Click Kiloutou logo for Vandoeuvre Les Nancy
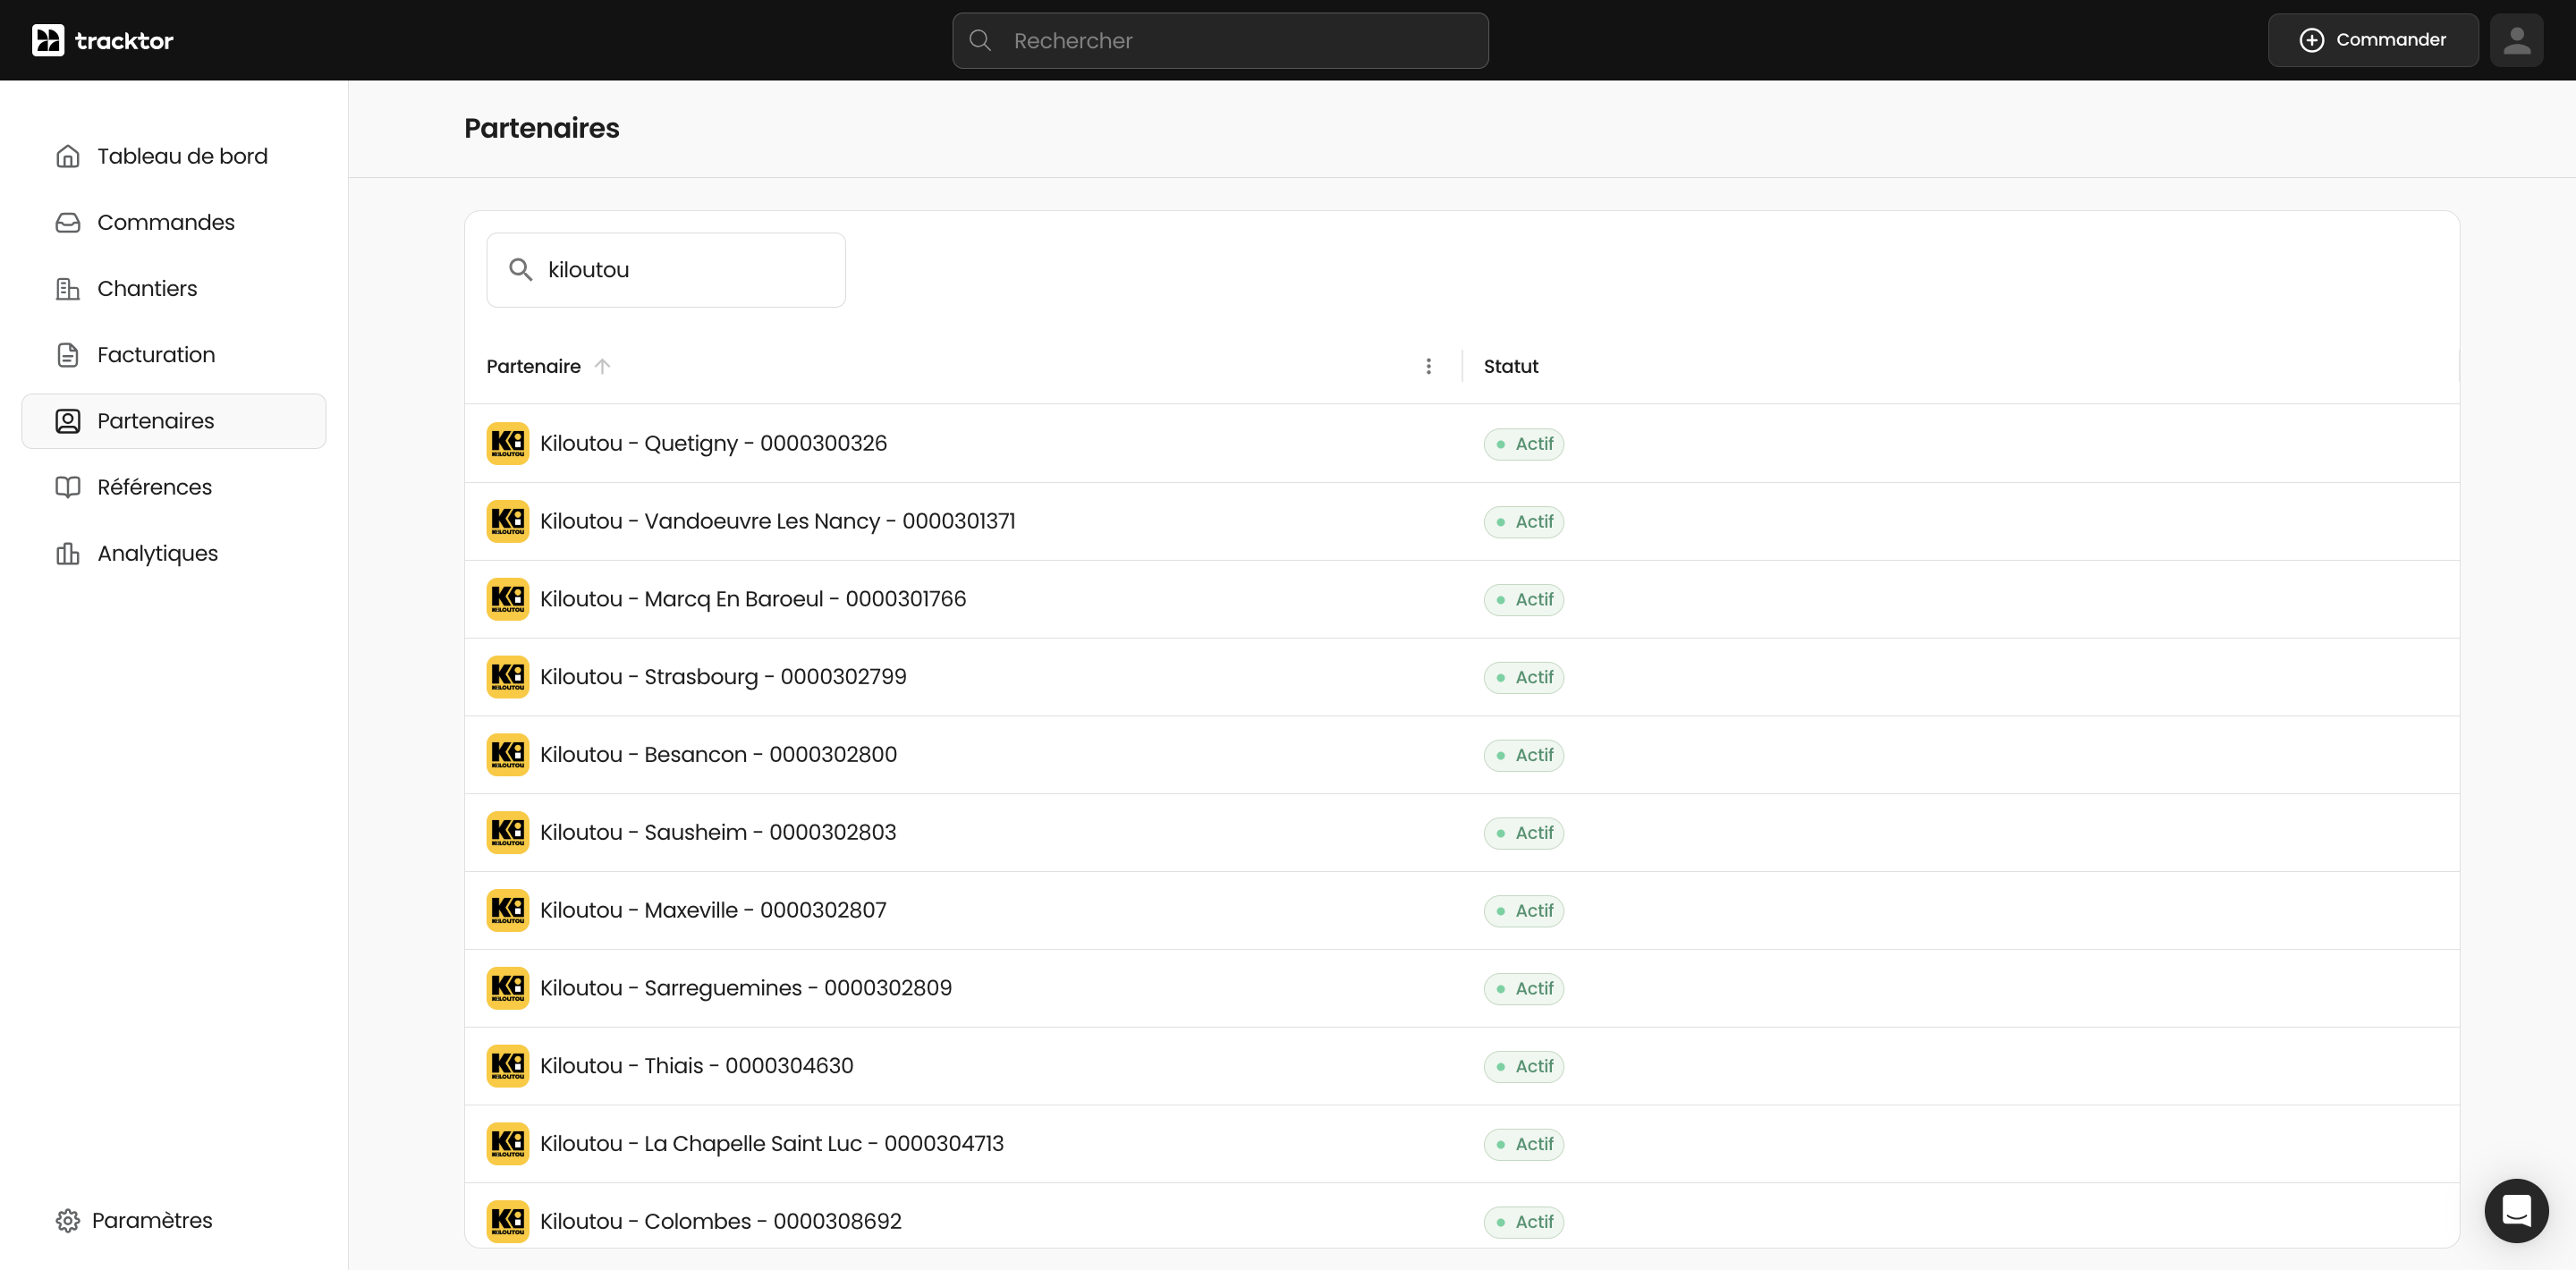 (x=508, y=521)
